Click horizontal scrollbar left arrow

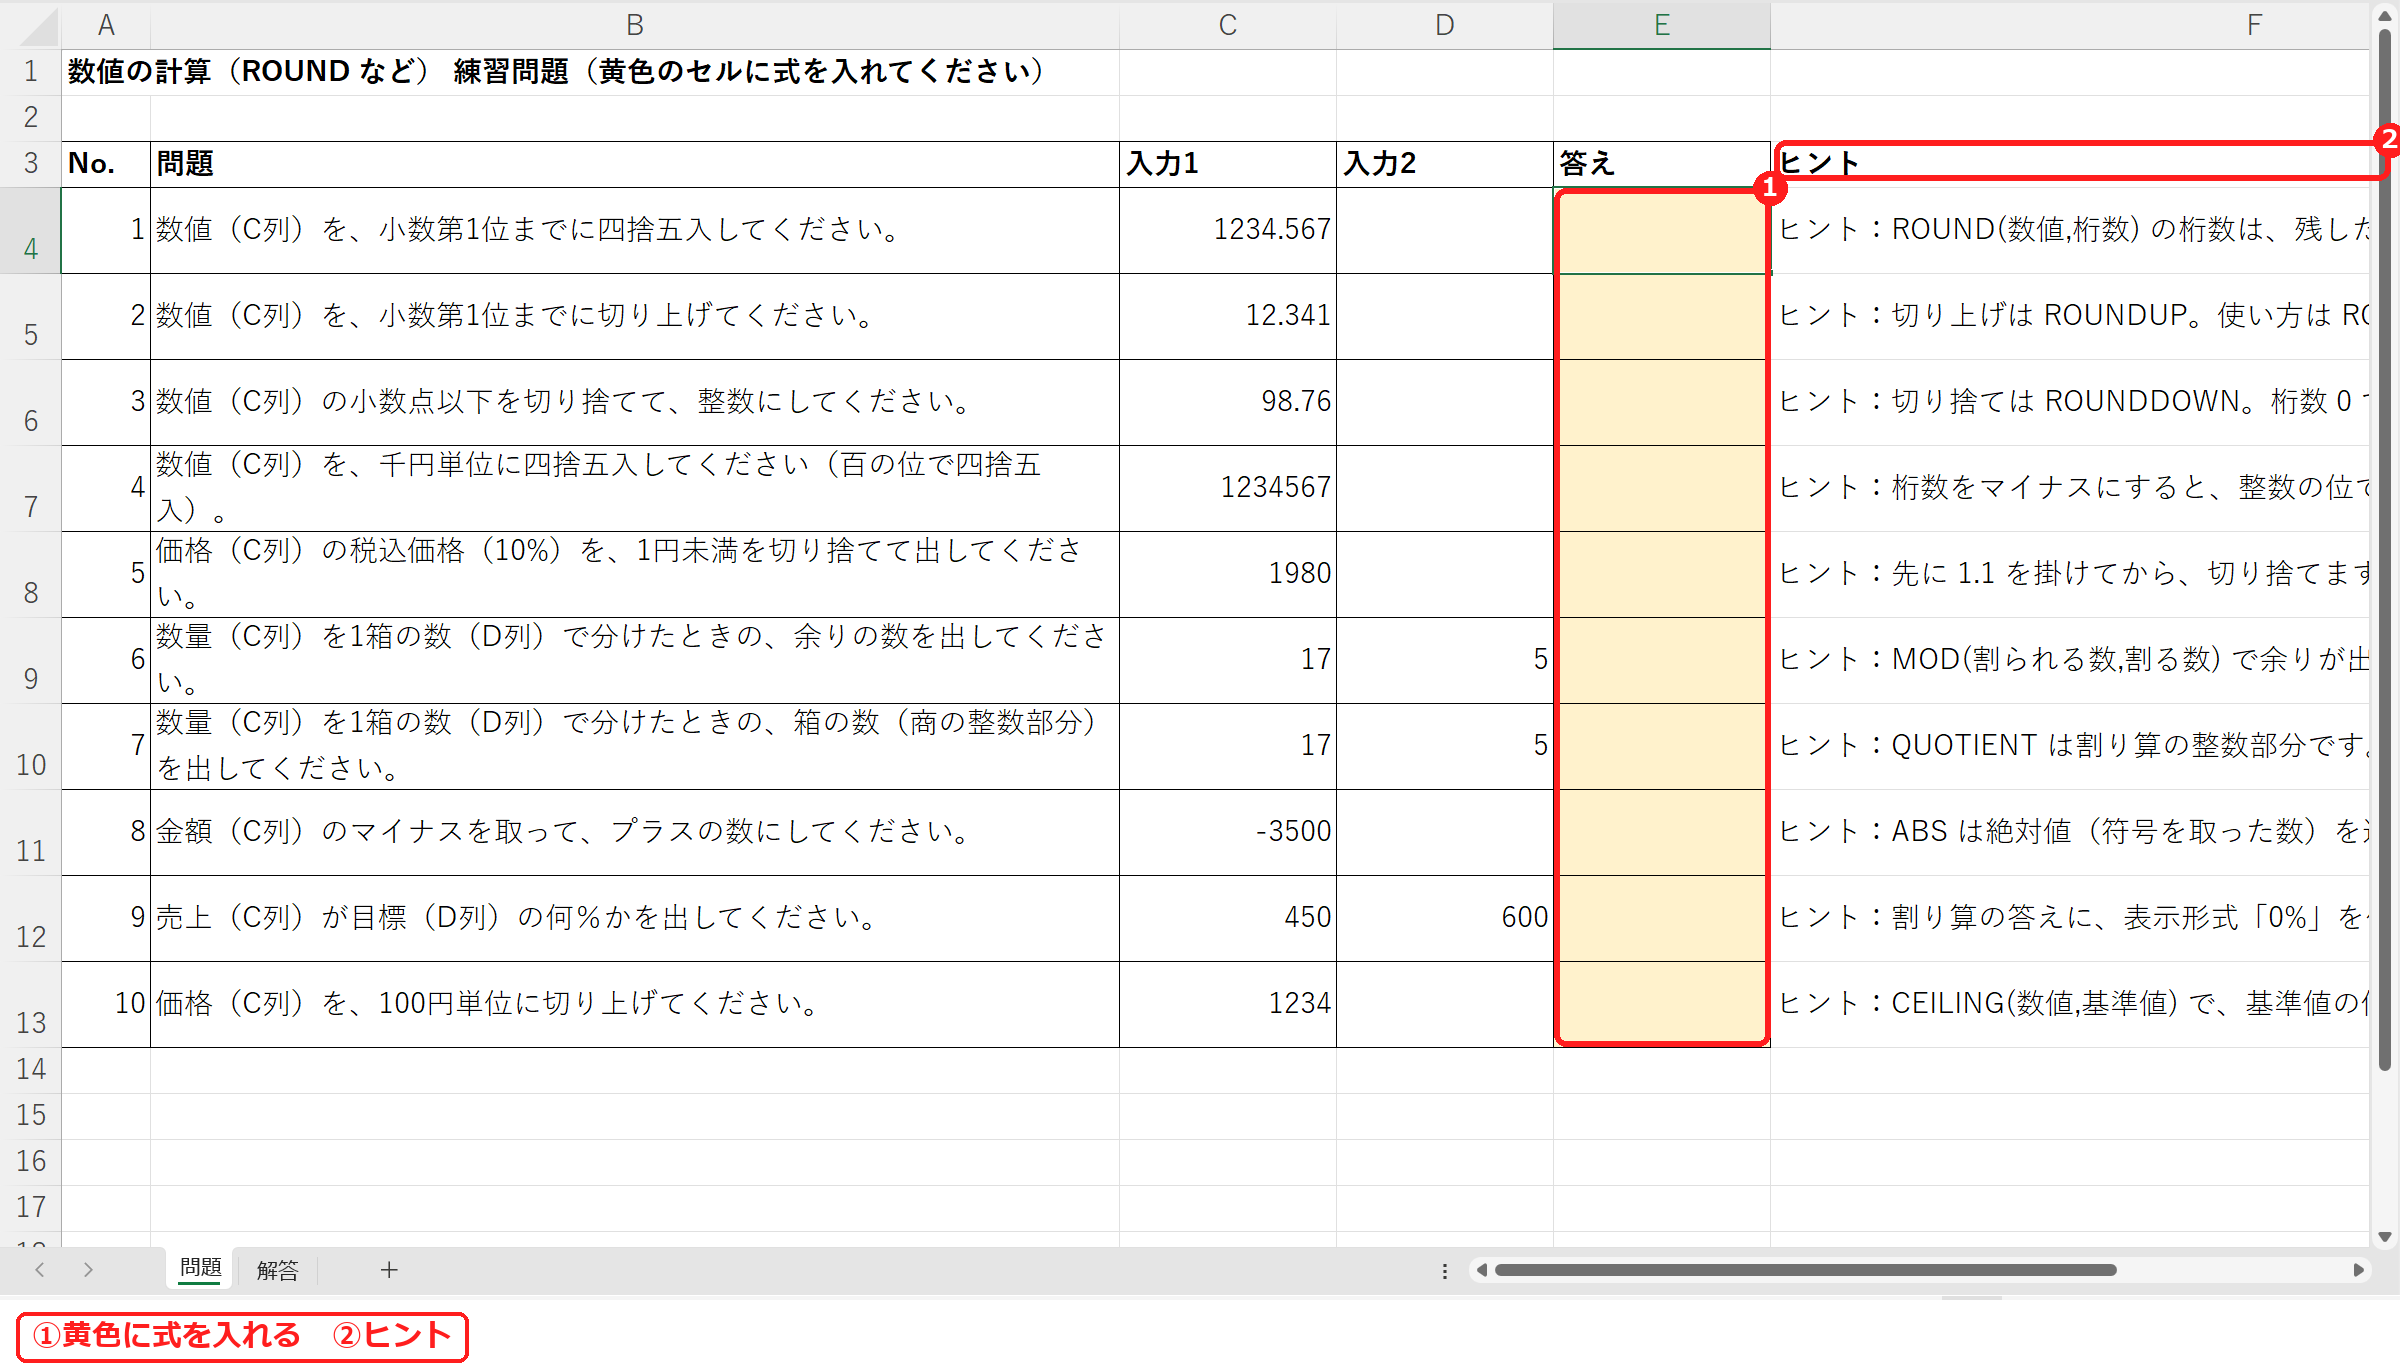click(x=1482, y=1270)
